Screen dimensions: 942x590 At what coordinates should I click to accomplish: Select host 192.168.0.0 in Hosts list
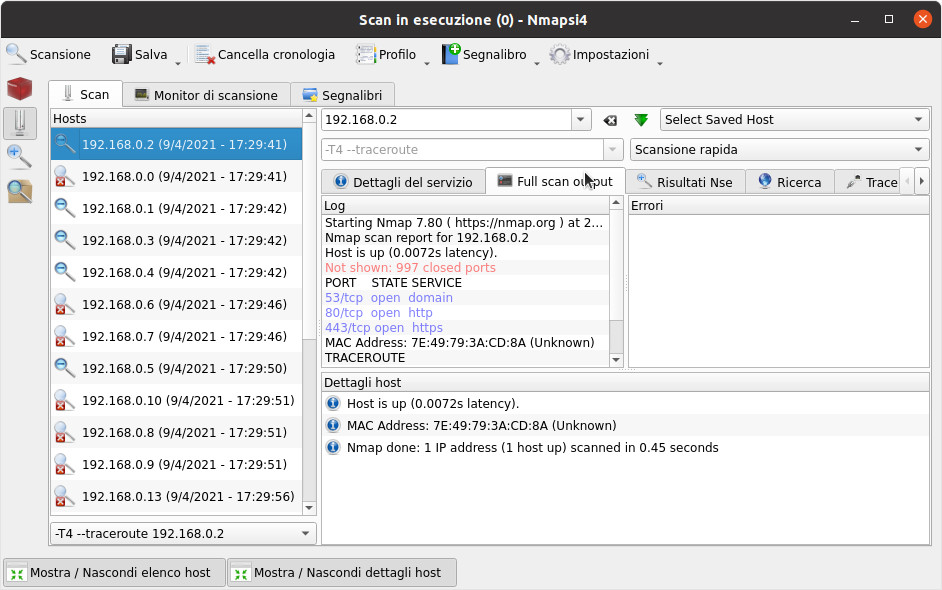[x=176, y=177]
